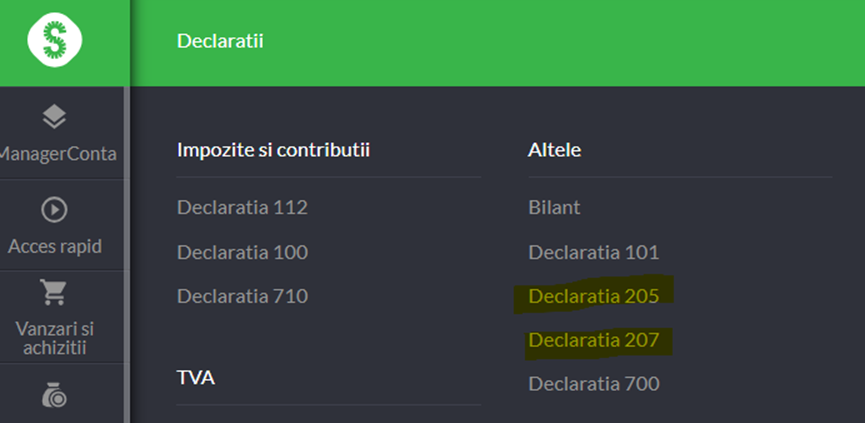This screenshot has width=865, height=423.
Task: Click Declaratia 101 under Altele
Action: coord(594,252)
